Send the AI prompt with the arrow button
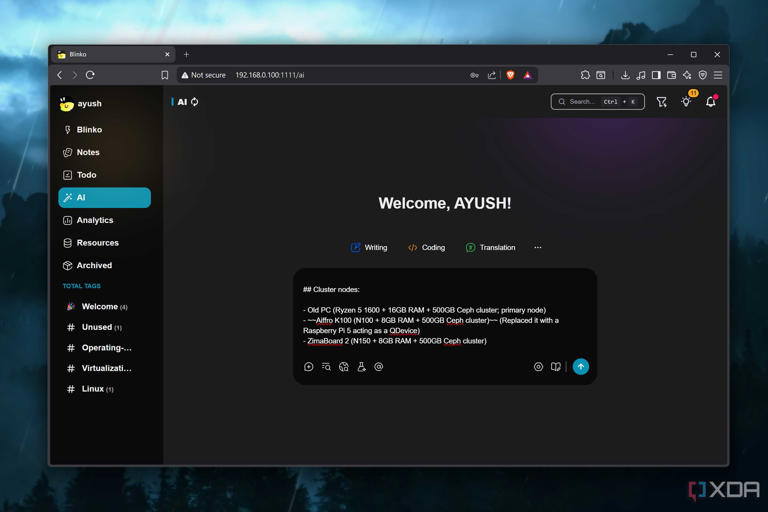The width and height of the screenshot is (768, 512). [x=580, y=366]
